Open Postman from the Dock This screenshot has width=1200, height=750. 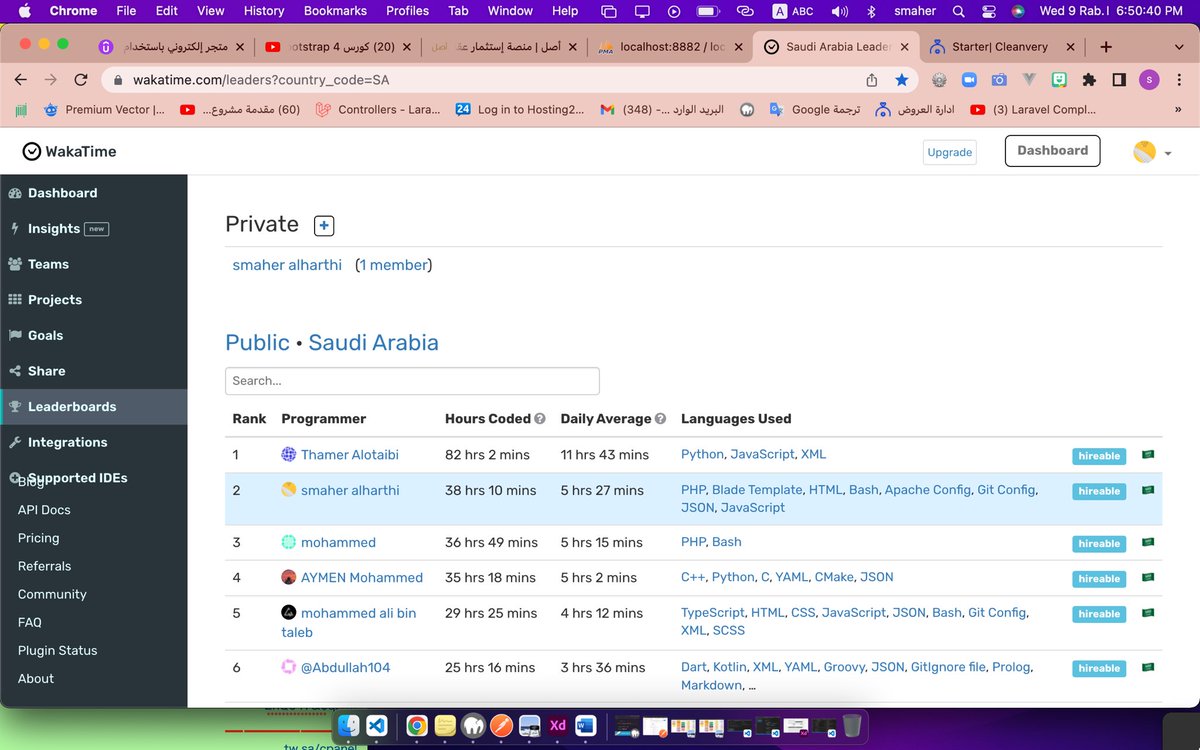pyautogui.click(x=502, y=725)
